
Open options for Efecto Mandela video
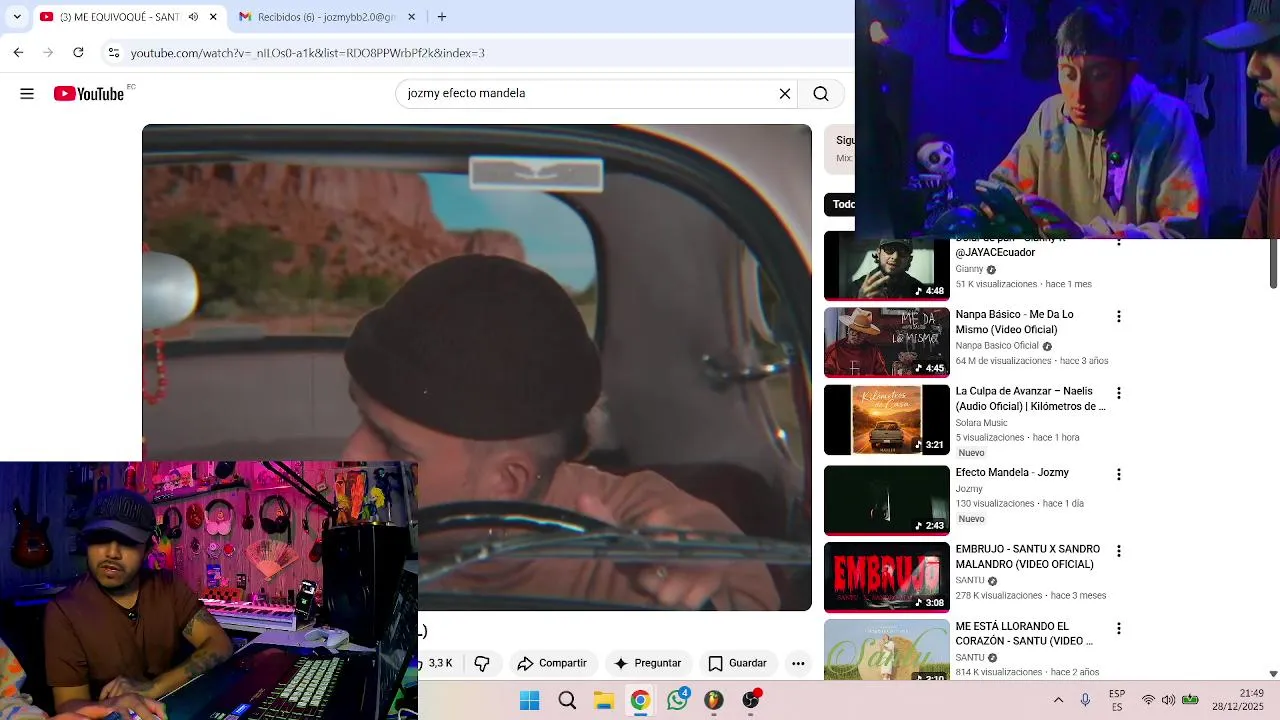[1119, 475]
